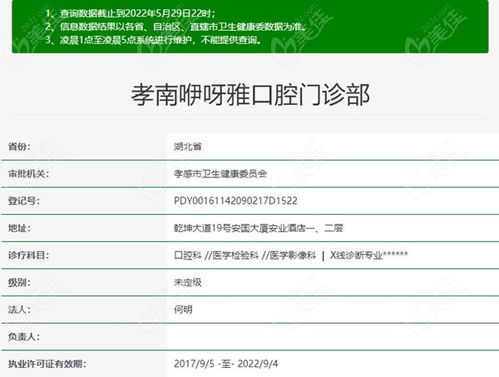This screenshot has height=377, width=499.
Task: Select the value 湖北省
Action: pos(188,146)
